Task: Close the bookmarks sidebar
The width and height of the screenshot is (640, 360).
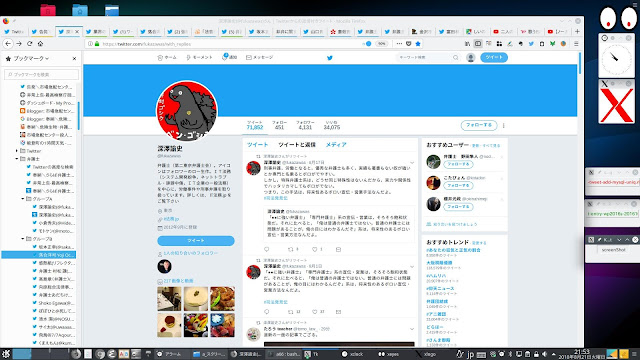Action: pos(74,59)
